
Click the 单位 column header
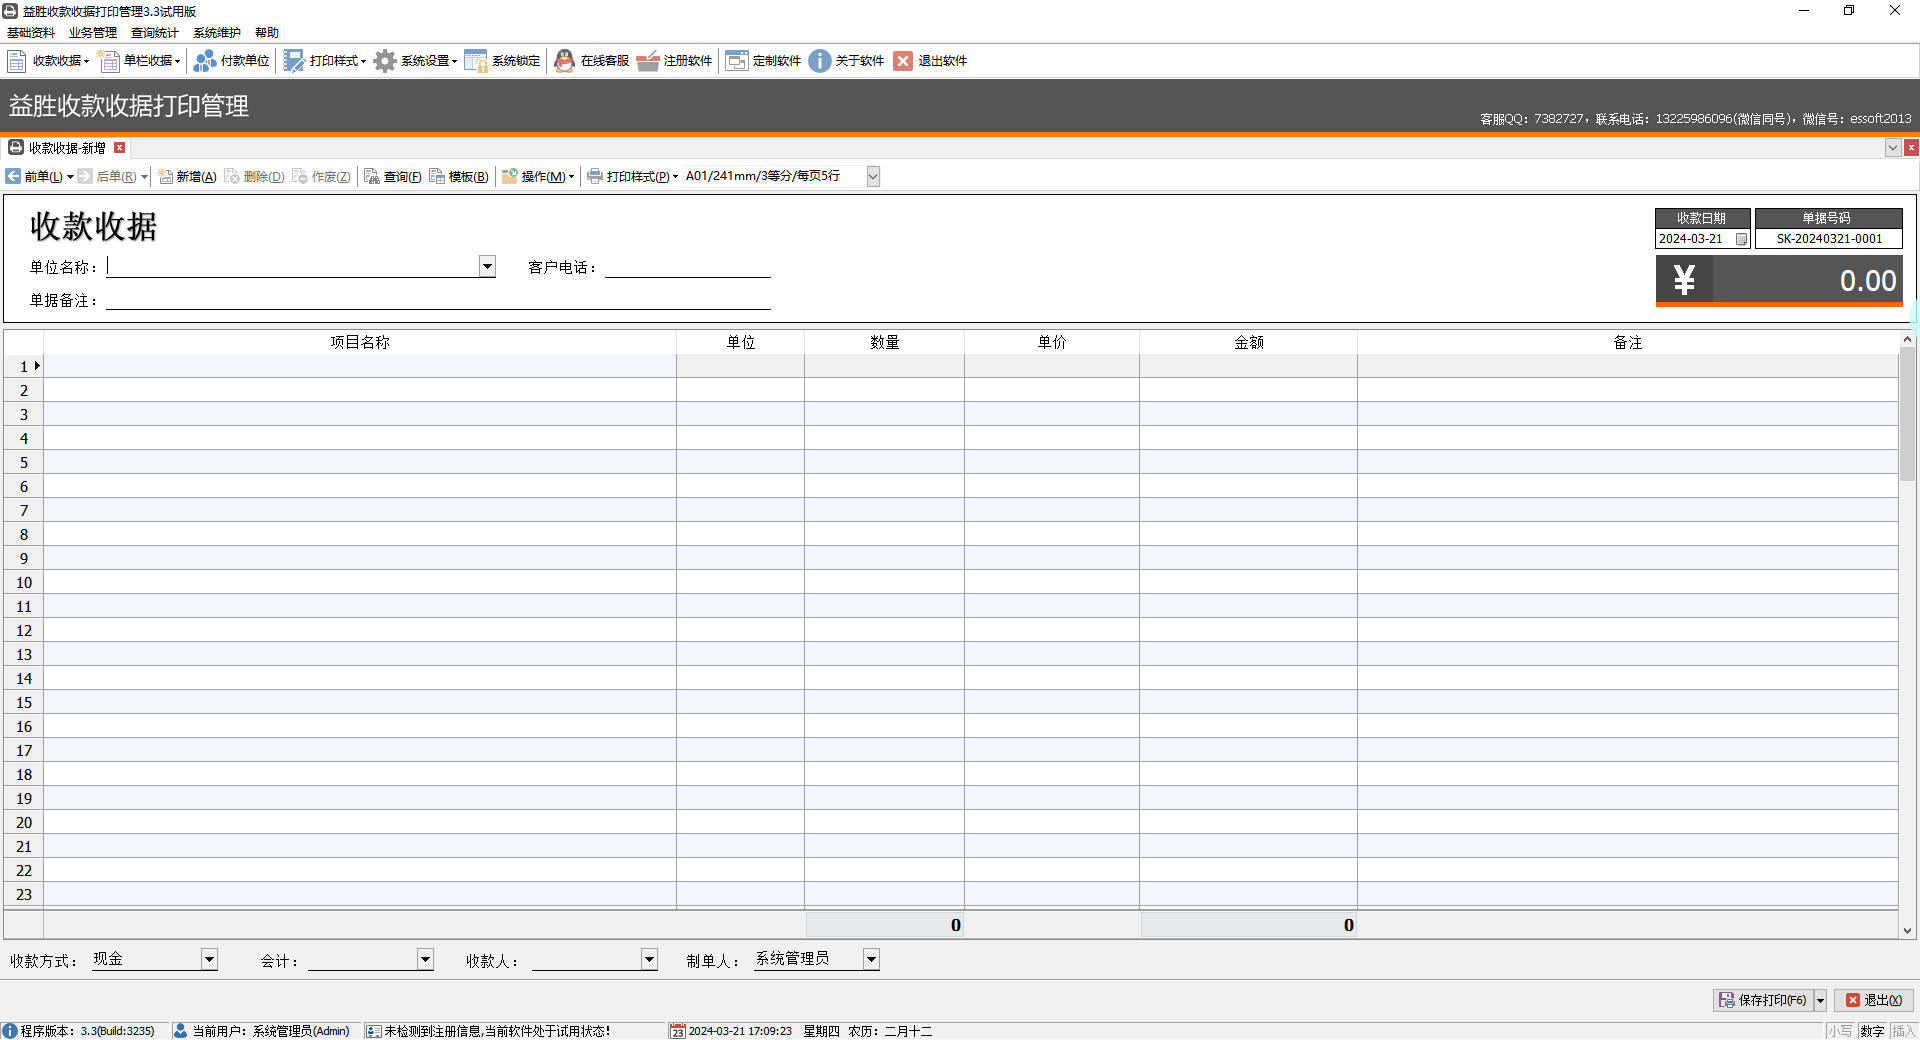point(741,342)
